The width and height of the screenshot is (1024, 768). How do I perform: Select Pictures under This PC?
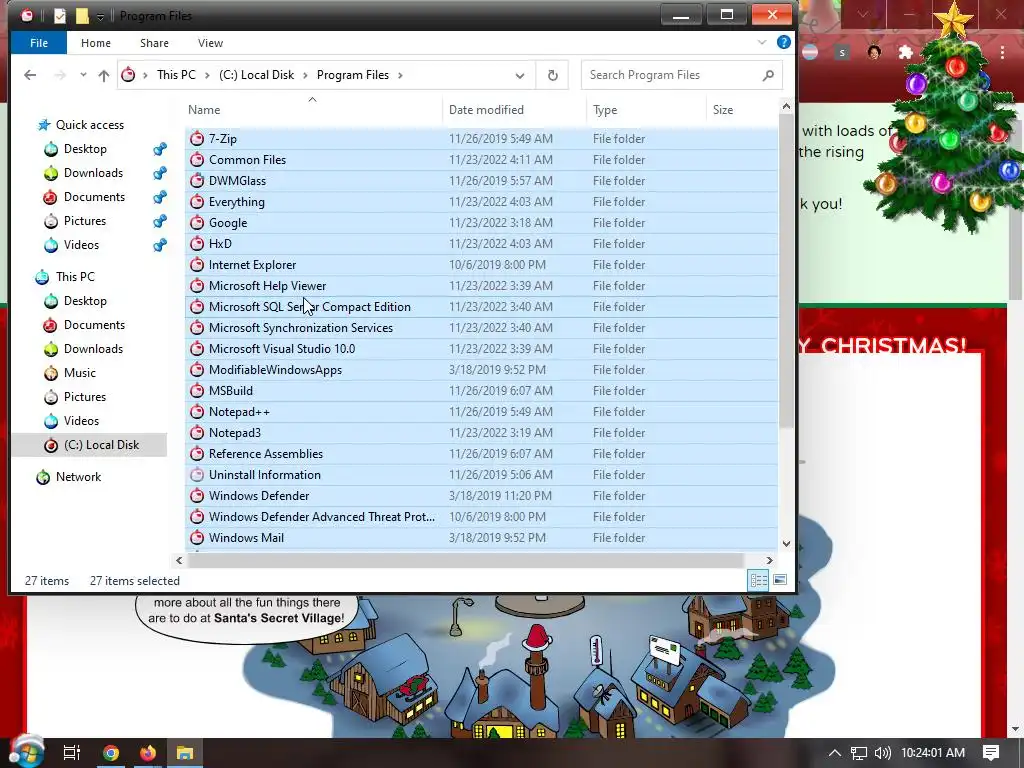(x=85, y=397)
